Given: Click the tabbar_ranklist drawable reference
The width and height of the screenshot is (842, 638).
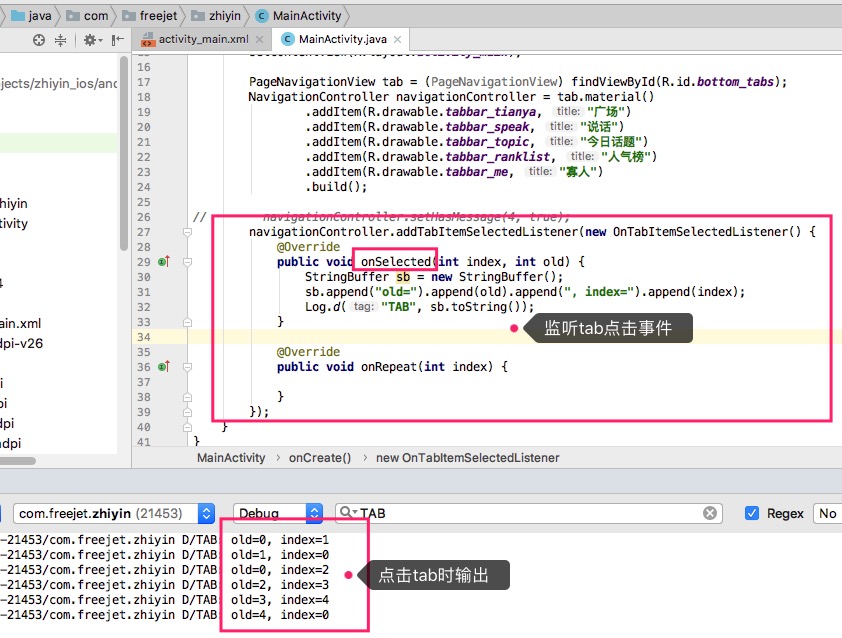Looking at the screenshot, I should pos(497,157).
